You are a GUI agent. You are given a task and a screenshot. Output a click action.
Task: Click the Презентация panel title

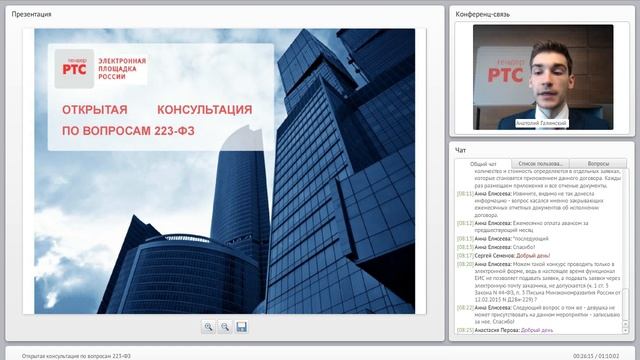pos(31,14)
